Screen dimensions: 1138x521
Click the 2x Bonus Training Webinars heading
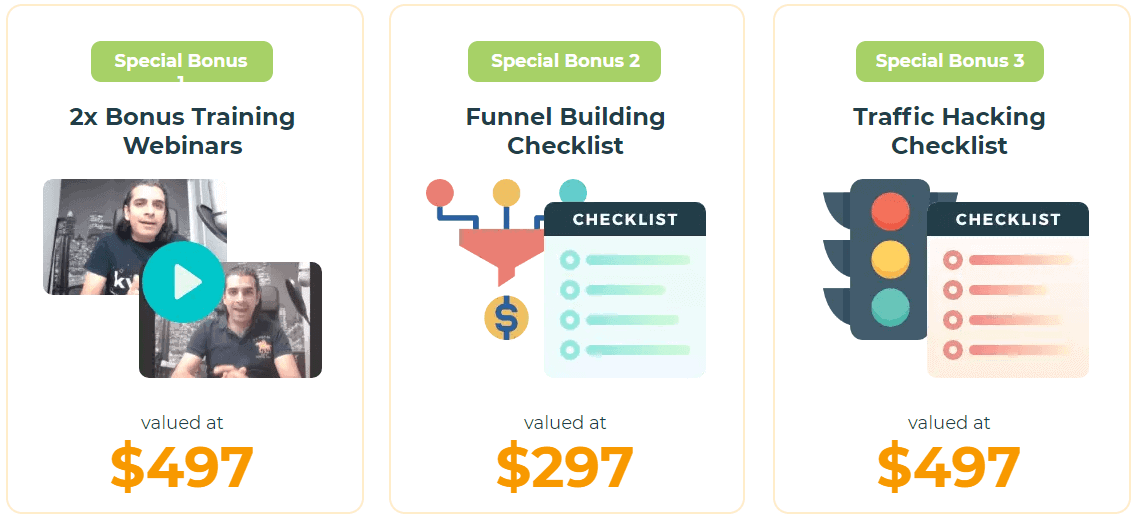[182, 131]
